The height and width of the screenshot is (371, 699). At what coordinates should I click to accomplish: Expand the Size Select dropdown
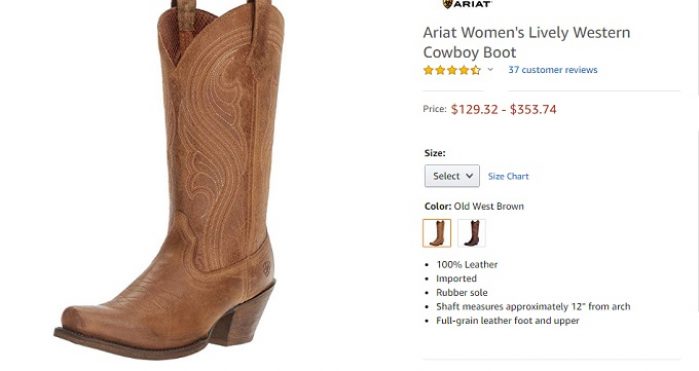tap(452, 176)
